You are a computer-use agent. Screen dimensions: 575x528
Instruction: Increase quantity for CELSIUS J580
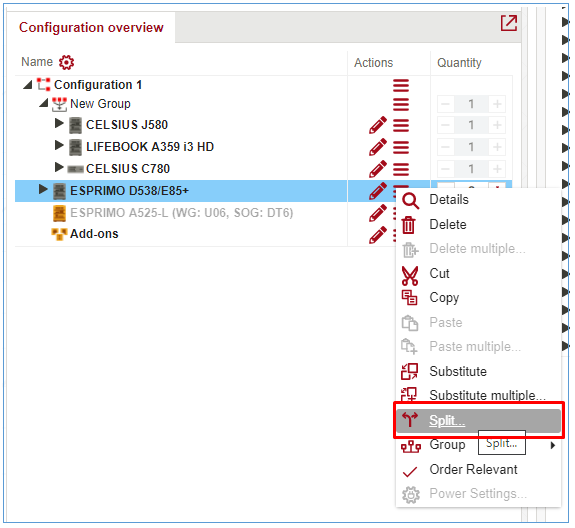[497, 125]
